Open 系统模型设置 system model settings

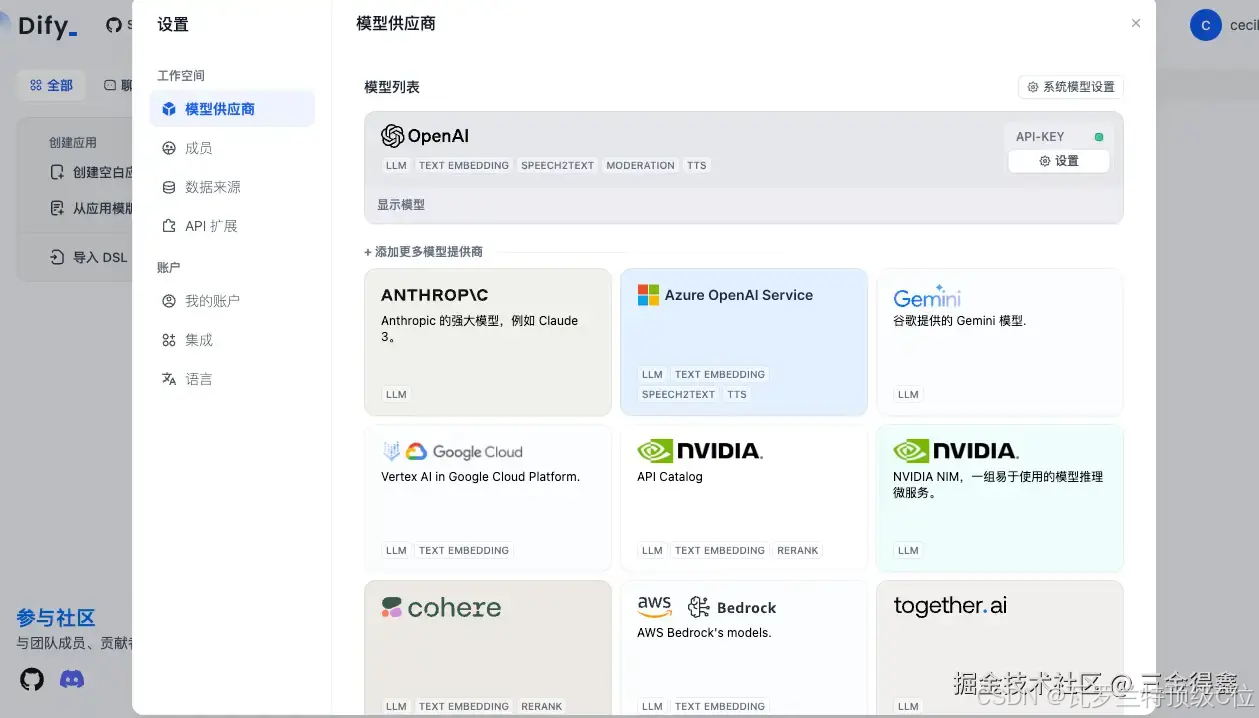[x=1071, y=87]
